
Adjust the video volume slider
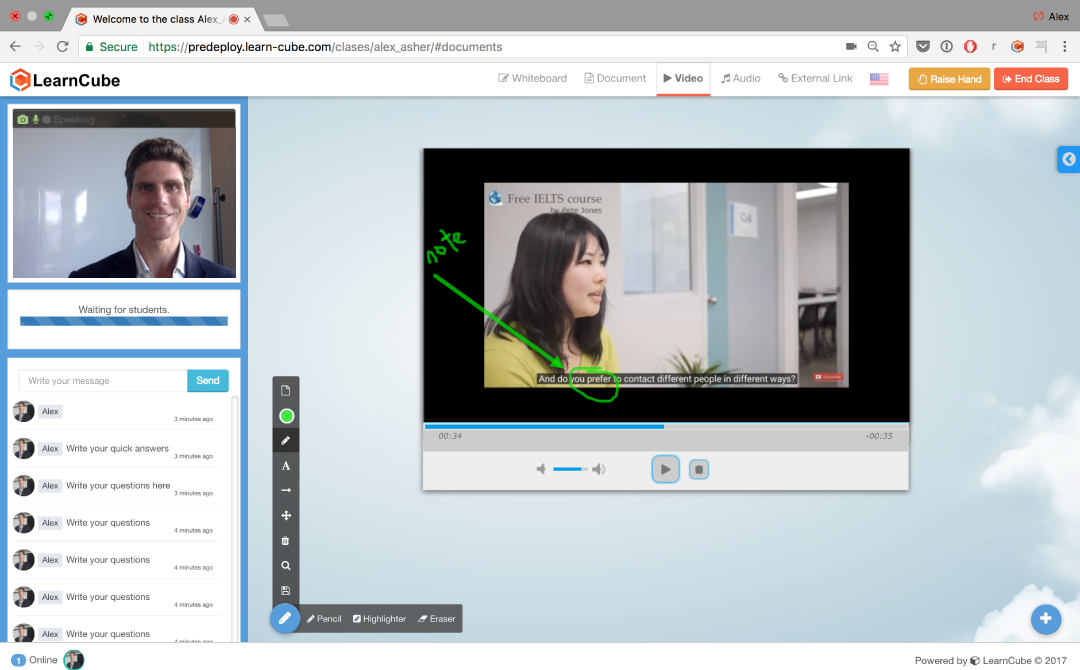click(570, 469)
